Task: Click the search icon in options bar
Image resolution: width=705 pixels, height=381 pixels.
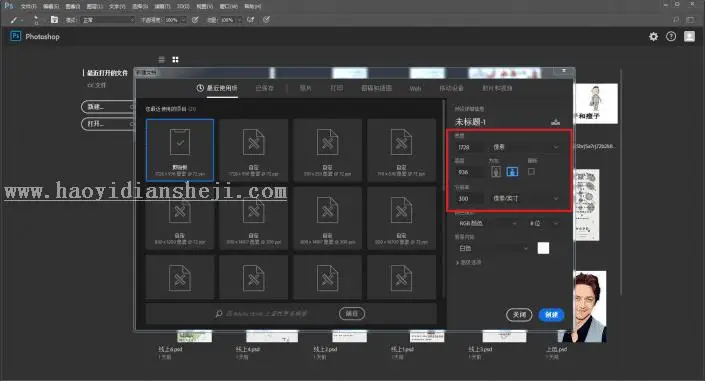Action: pos(676,20)
